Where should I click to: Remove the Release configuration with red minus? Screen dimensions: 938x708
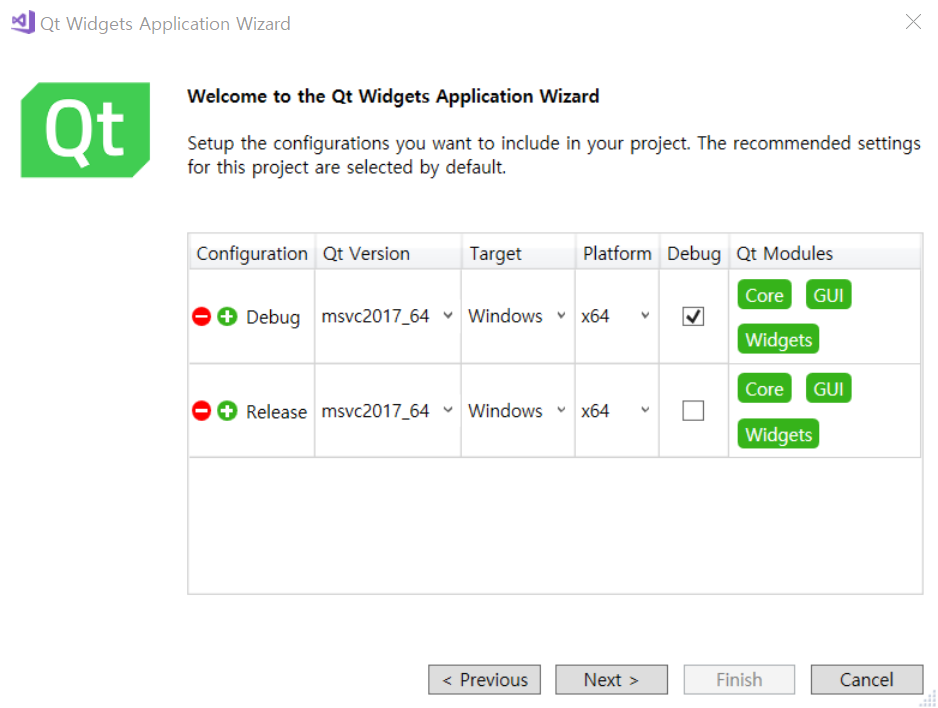(x=202, y=411)
